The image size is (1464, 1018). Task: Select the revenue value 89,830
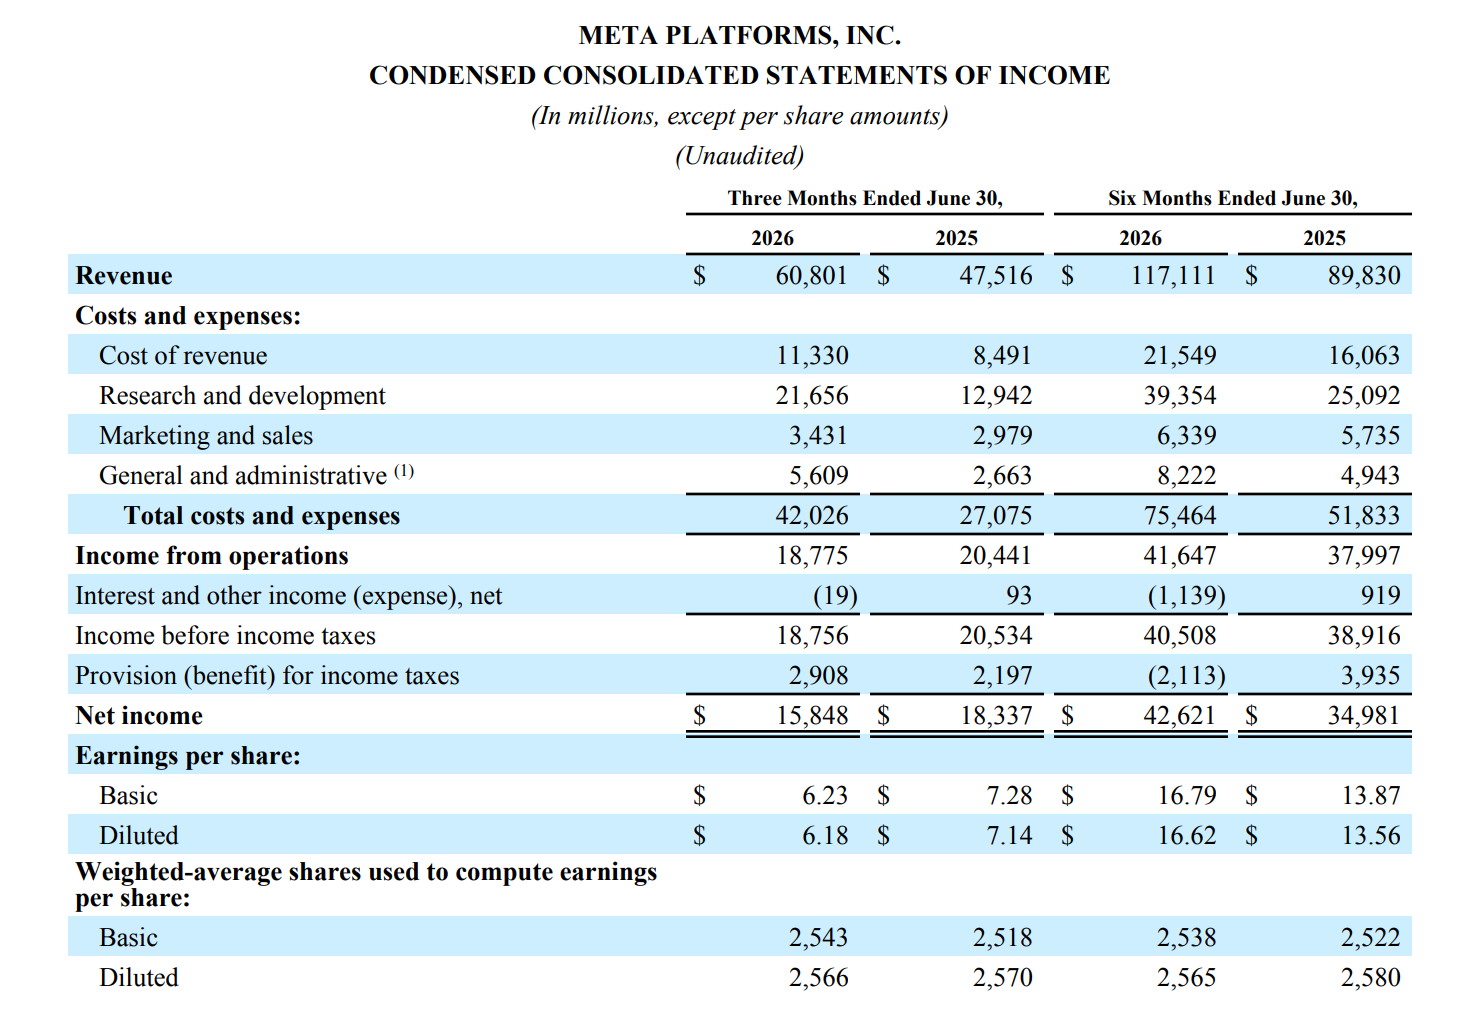pos(1364,276)
